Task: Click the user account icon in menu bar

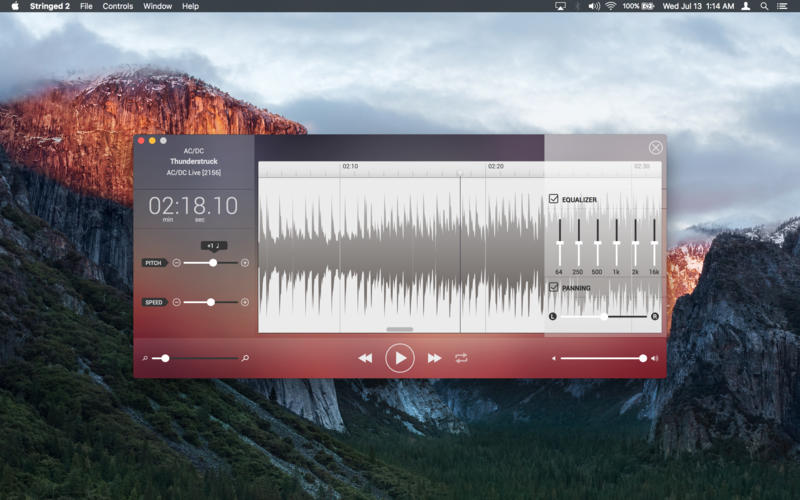Action: [x=746, y=6]
